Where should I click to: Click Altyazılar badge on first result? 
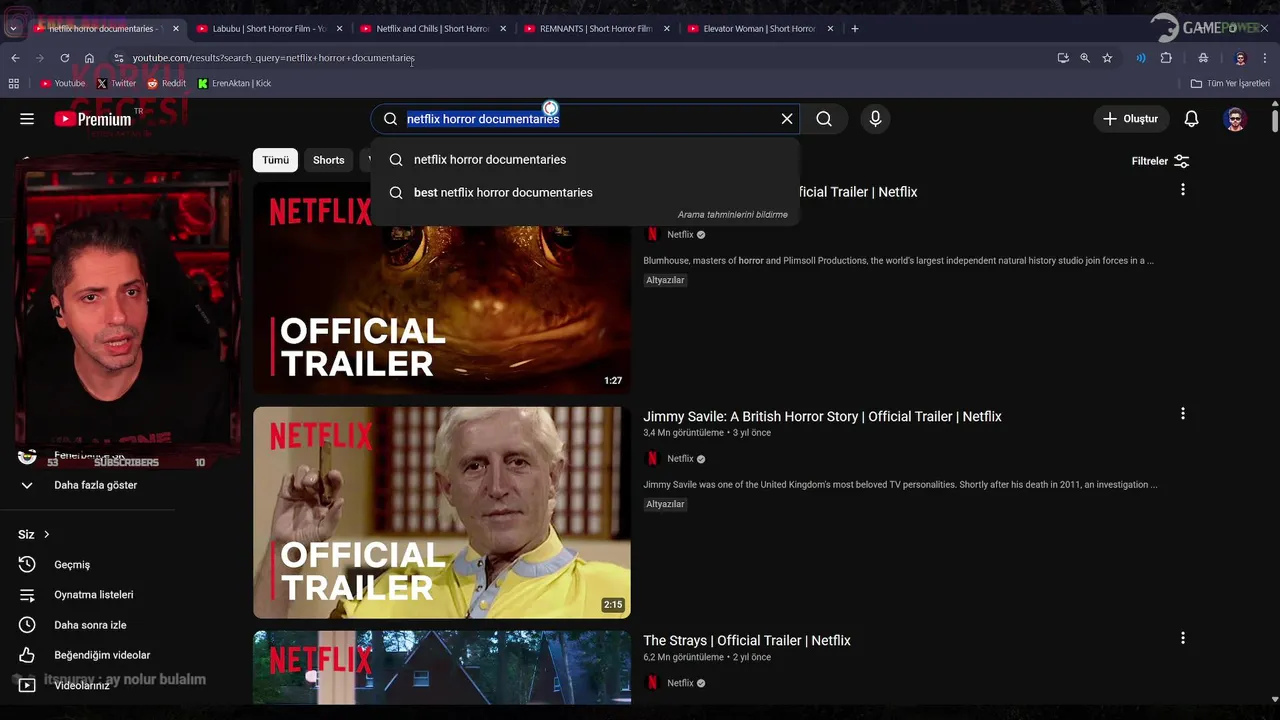[665, 280]
